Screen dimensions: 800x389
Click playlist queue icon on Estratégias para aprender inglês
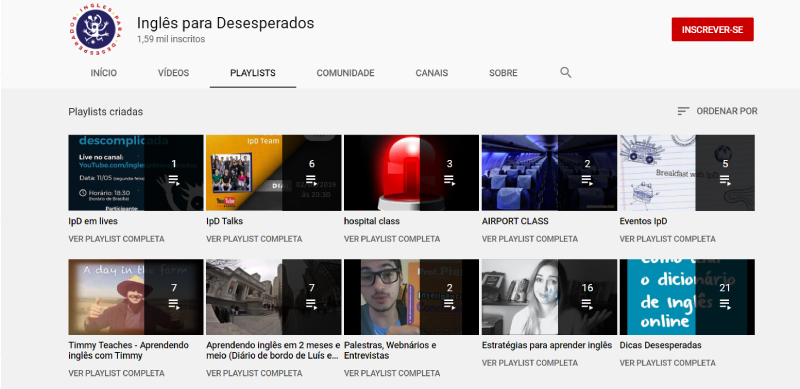coord(587,304)
